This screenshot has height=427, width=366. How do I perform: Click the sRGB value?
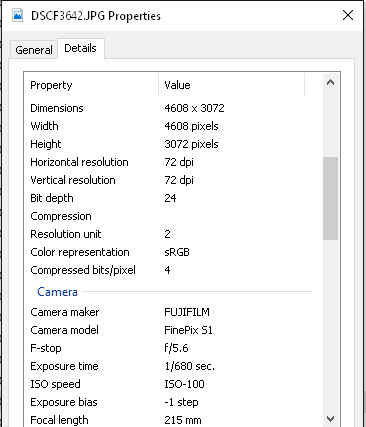click(x=177, y=252)
